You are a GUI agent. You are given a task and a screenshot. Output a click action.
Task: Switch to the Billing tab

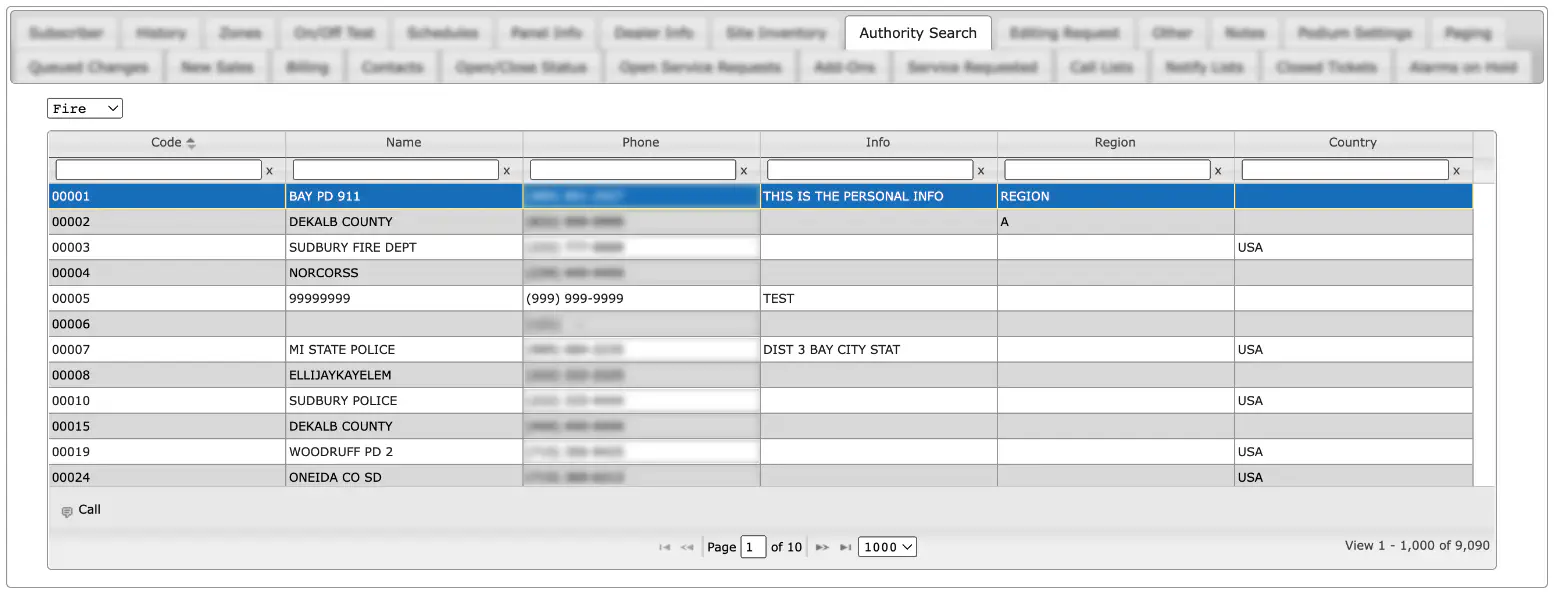[306, 68]
